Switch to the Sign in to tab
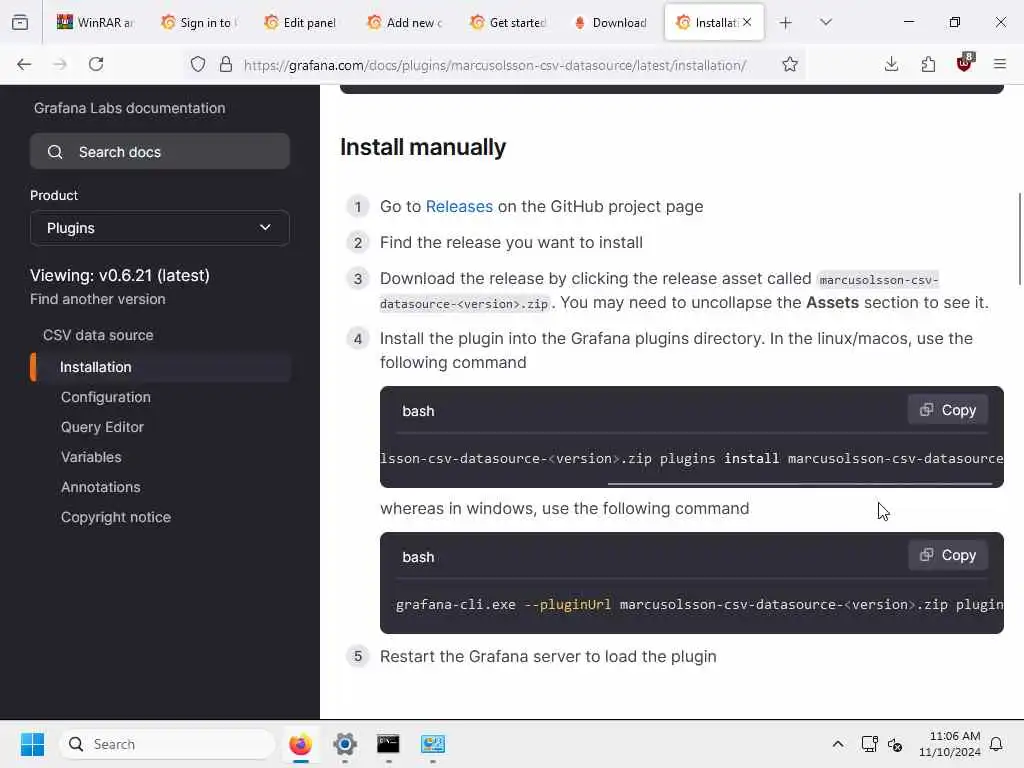1024x768 pixels. (199, 22)
